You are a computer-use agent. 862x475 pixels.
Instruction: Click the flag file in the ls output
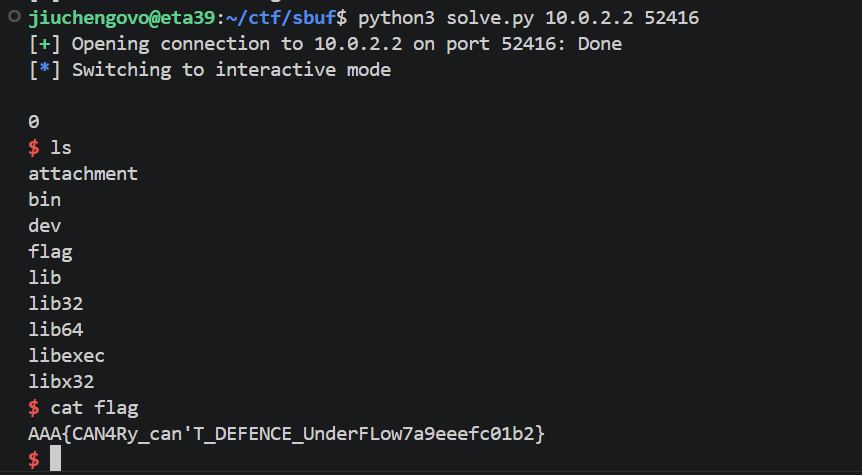[x=50, y=252]
